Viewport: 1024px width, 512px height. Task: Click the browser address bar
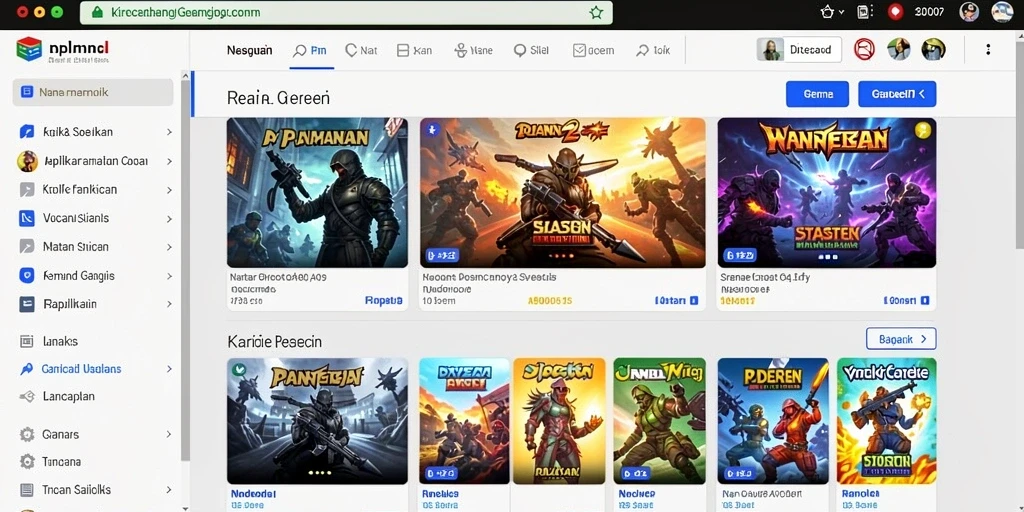[346, 12]
